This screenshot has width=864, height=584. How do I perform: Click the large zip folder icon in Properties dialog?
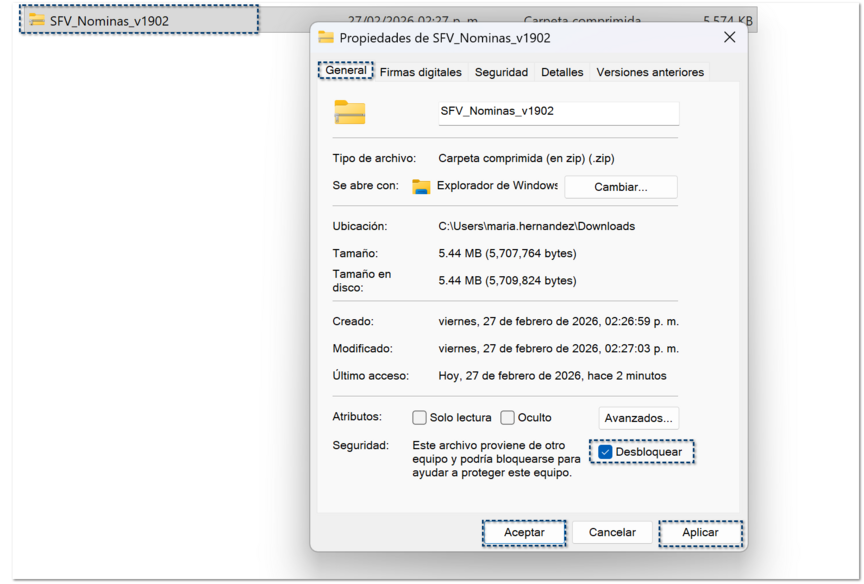[x=350, y=112]
